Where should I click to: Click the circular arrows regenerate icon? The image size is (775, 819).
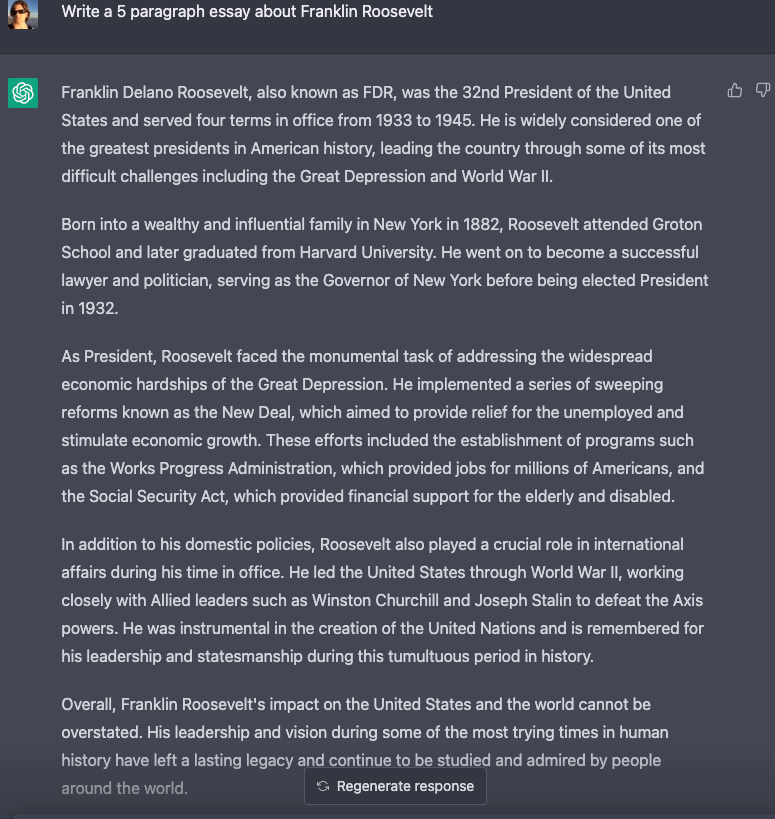click(323, 786)
